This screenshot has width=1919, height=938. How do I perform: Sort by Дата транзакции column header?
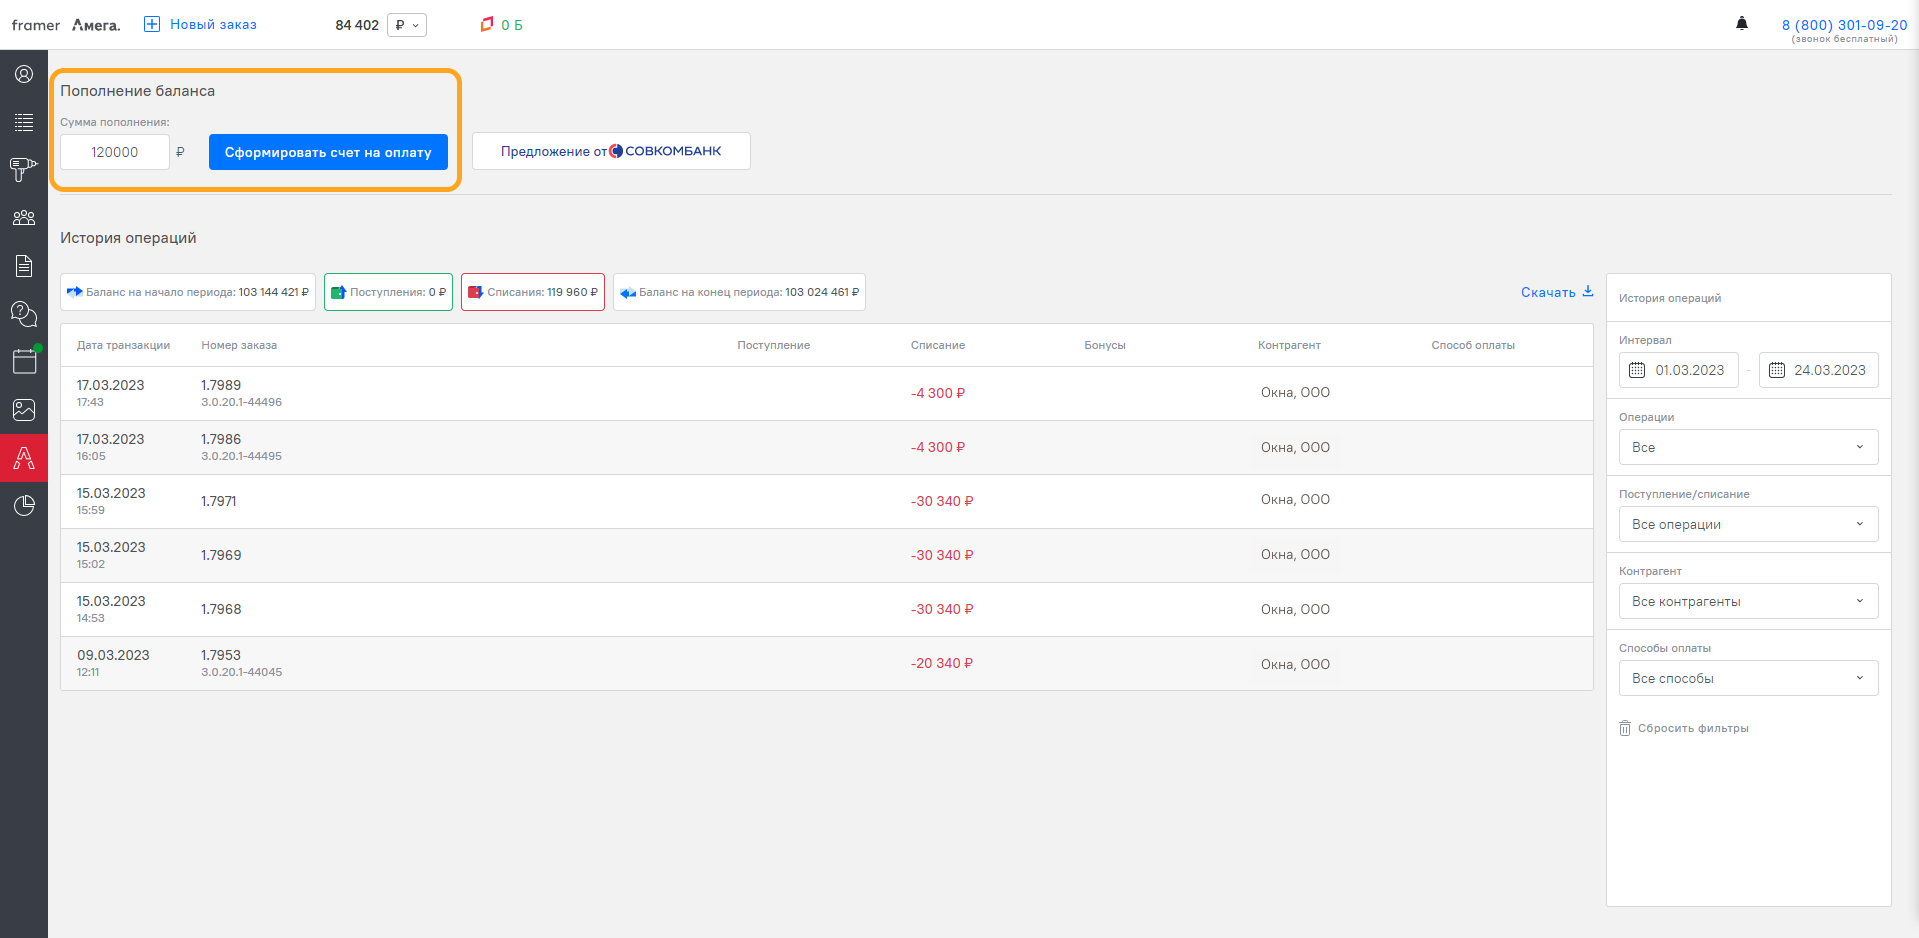123,345
